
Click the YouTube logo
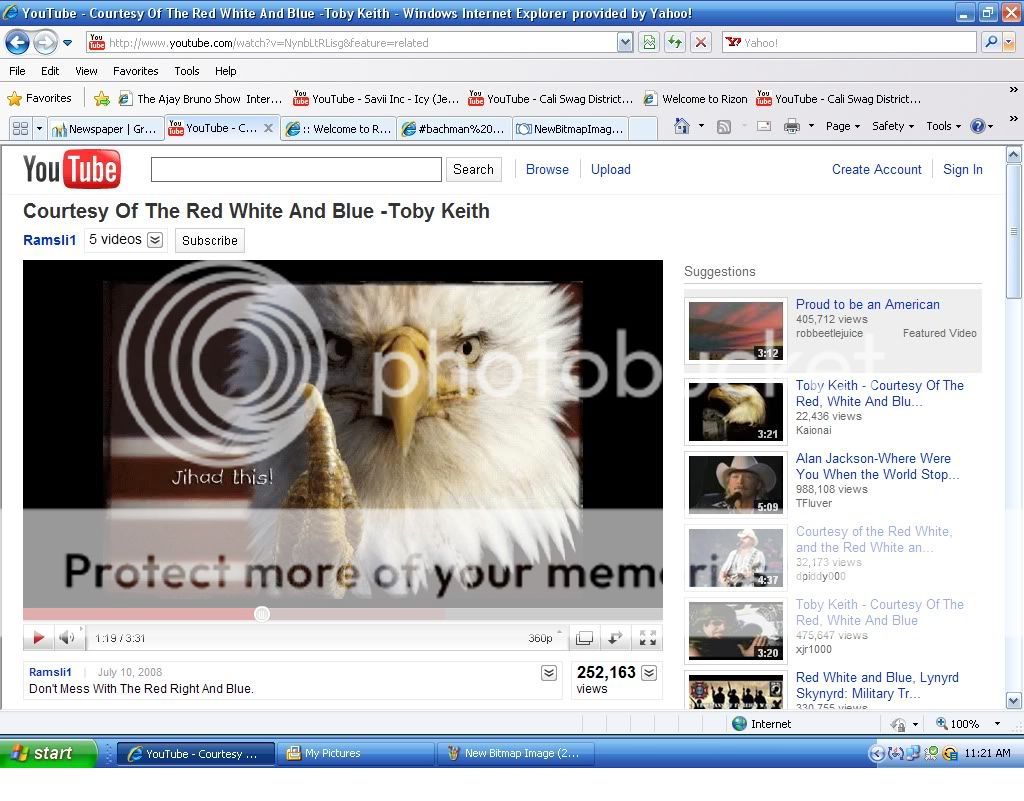click(x=72, y=169)
